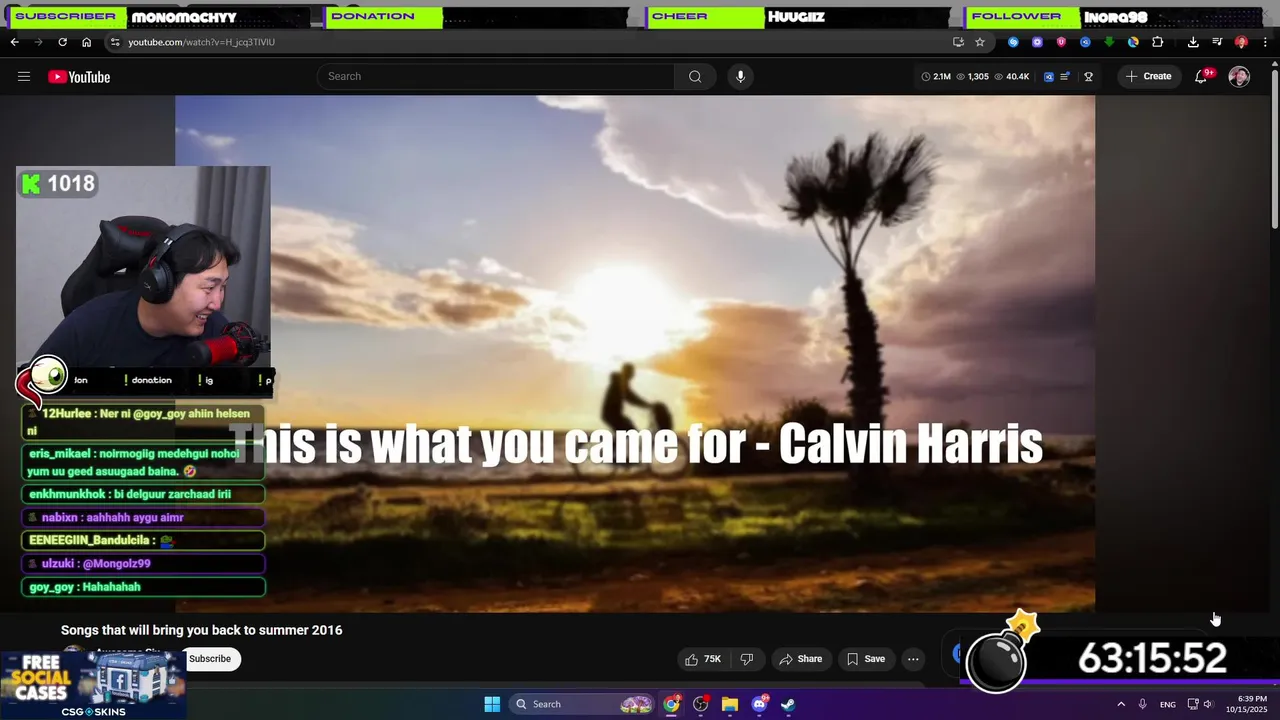Image resolution: width=1280 pixels, height=720 pixels.
Task: Click the purple extension icon in the toolbar
Action: [1037, 42]
